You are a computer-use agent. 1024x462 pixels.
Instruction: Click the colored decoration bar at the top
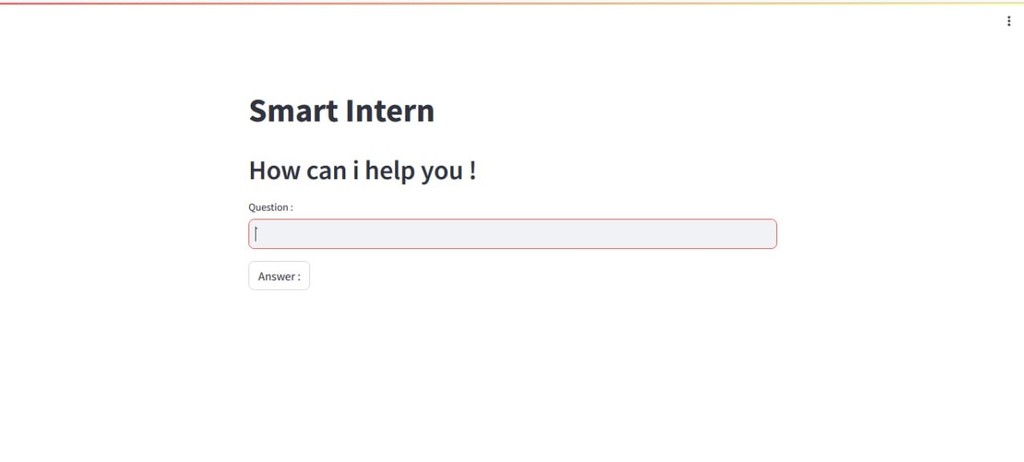click(x=512, y=3)
